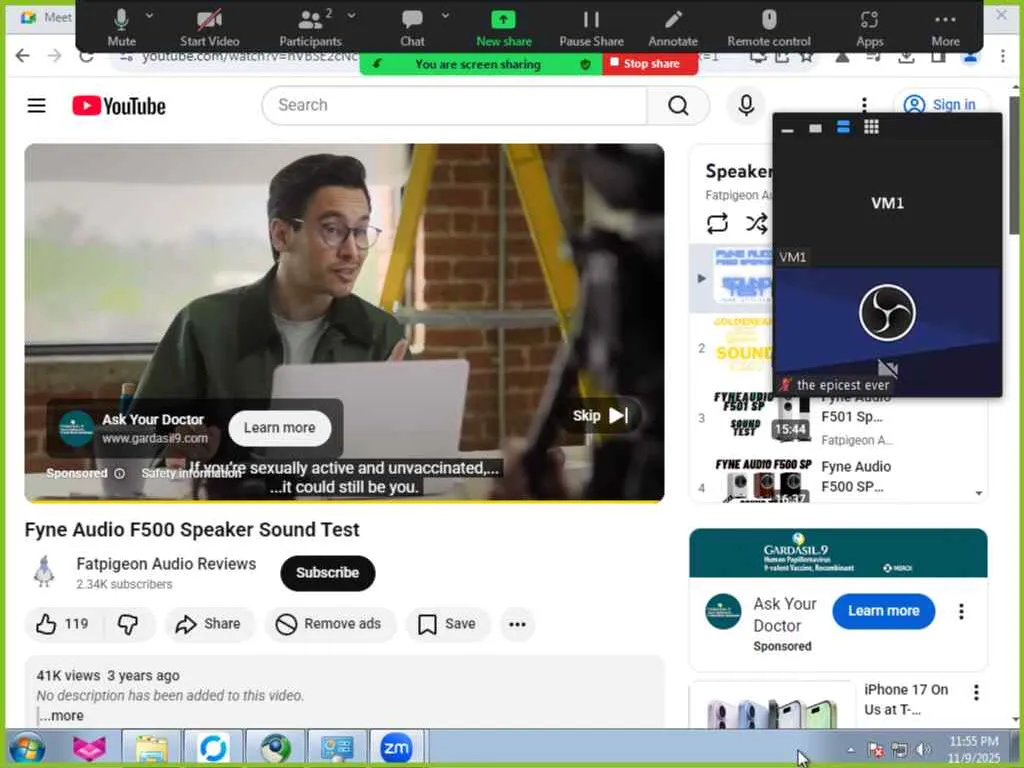Switch Zoom panel to single speaker view
Image resolution: width=1024 pixels, height=768 pixels.
point(815,128)
